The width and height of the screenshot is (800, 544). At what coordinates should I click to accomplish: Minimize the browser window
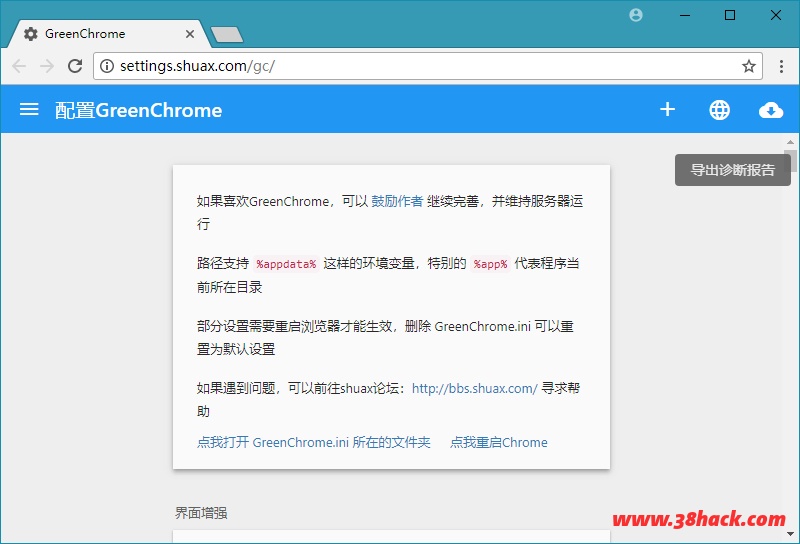coord(685,15)
